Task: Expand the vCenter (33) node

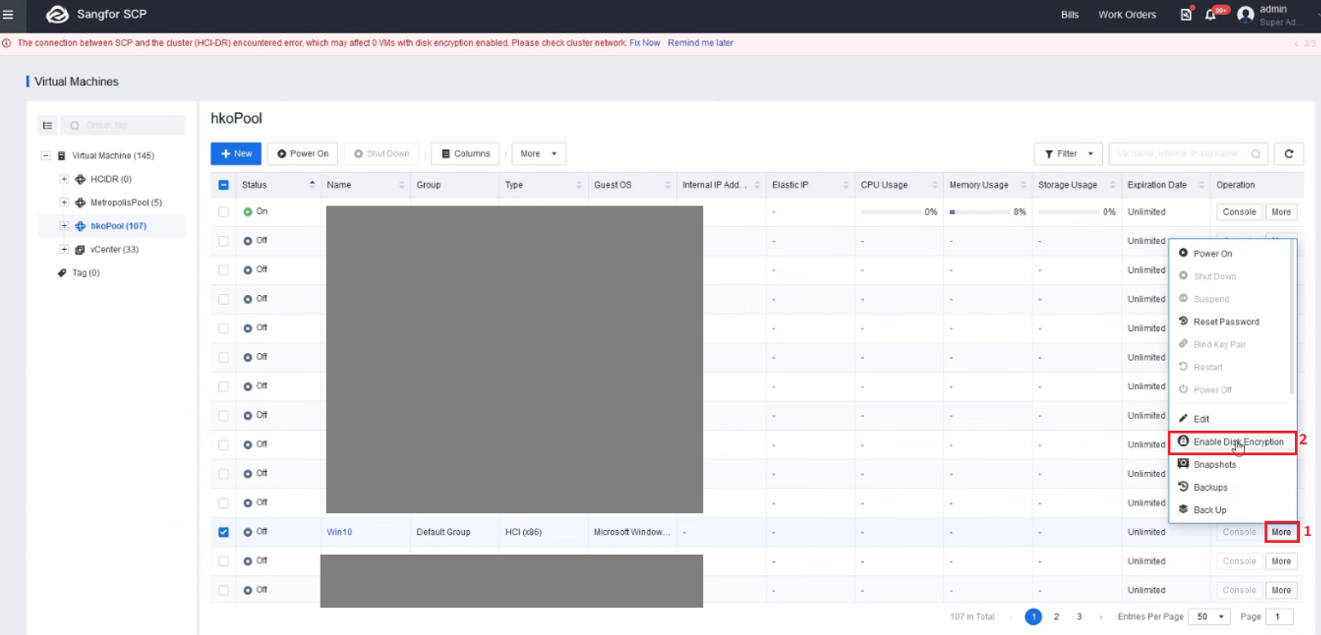Action: coord(64,249)
